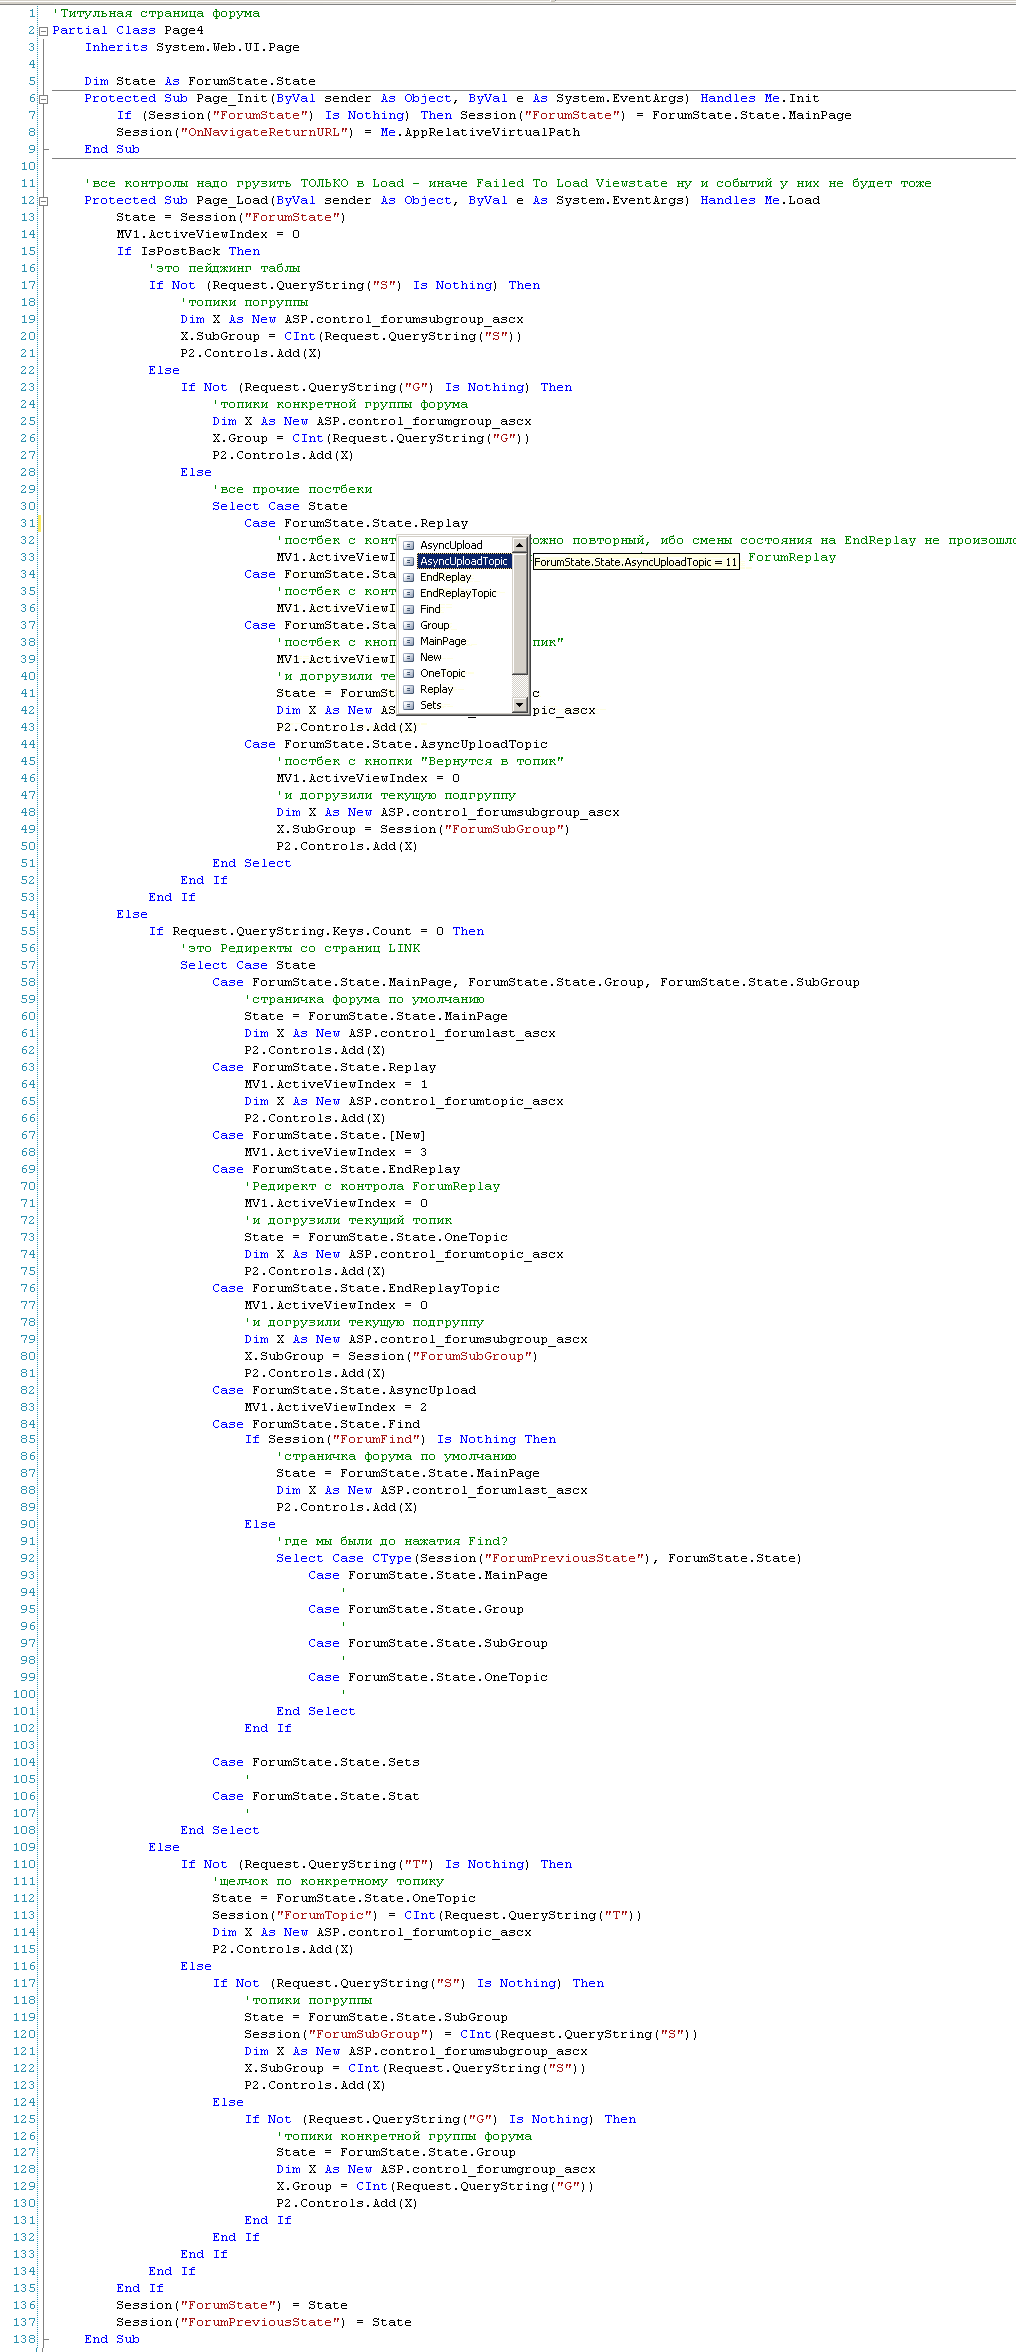Click the enum icon beside MainPage
Viewport: 1016px width, 2352px height.
point(408,641)
